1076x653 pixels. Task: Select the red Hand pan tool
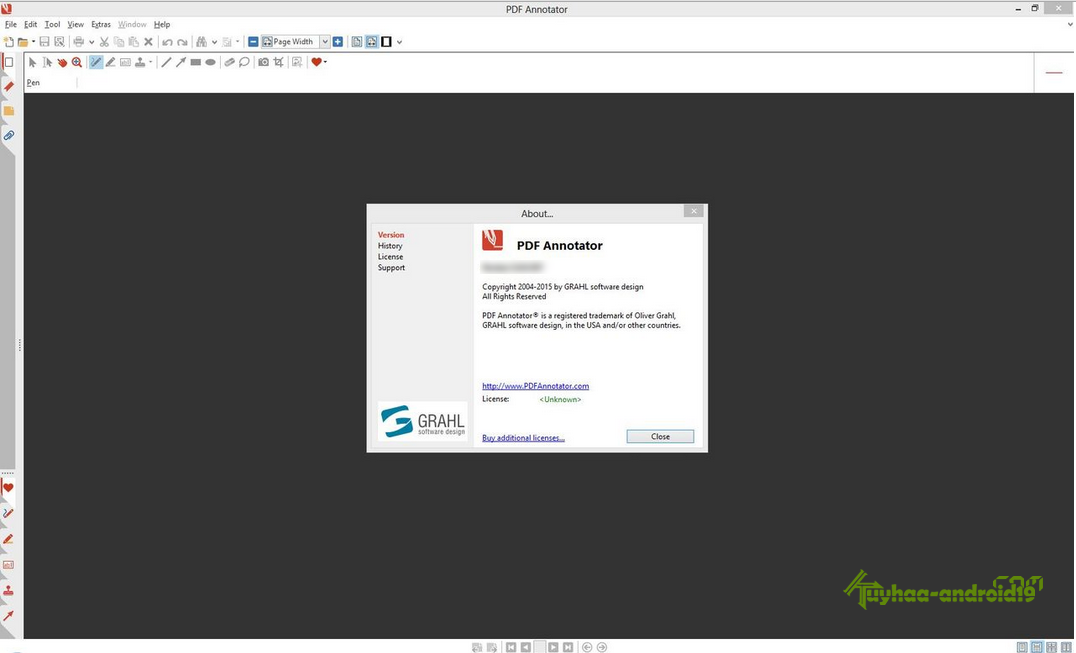62,62
